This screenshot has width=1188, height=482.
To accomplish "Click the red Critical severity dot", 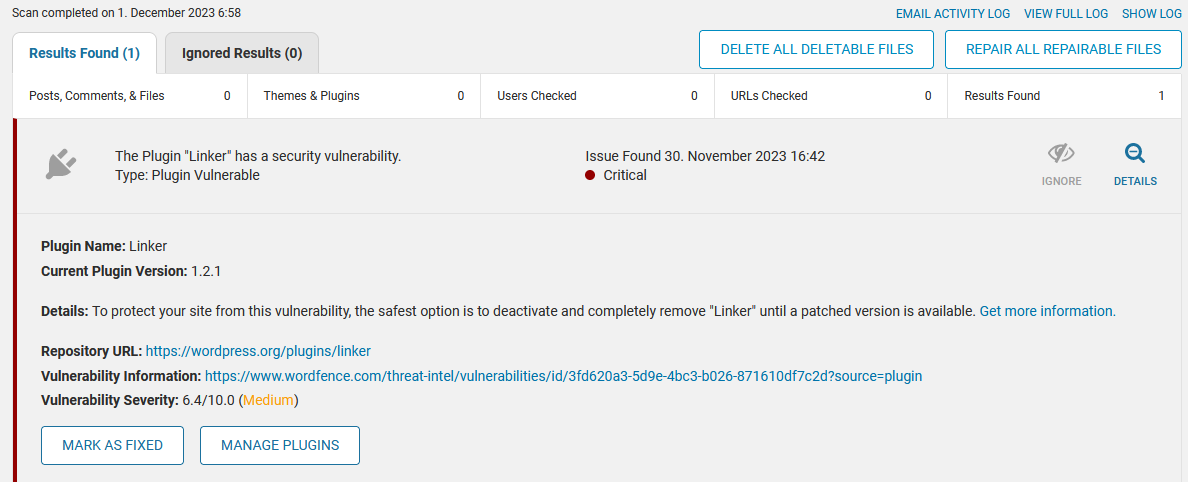I will [590, 176].
